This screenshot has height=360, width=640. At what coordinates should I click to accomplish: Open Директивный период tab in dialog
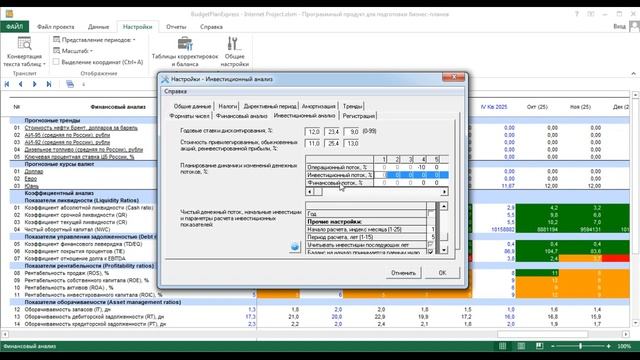click(270, 106)
